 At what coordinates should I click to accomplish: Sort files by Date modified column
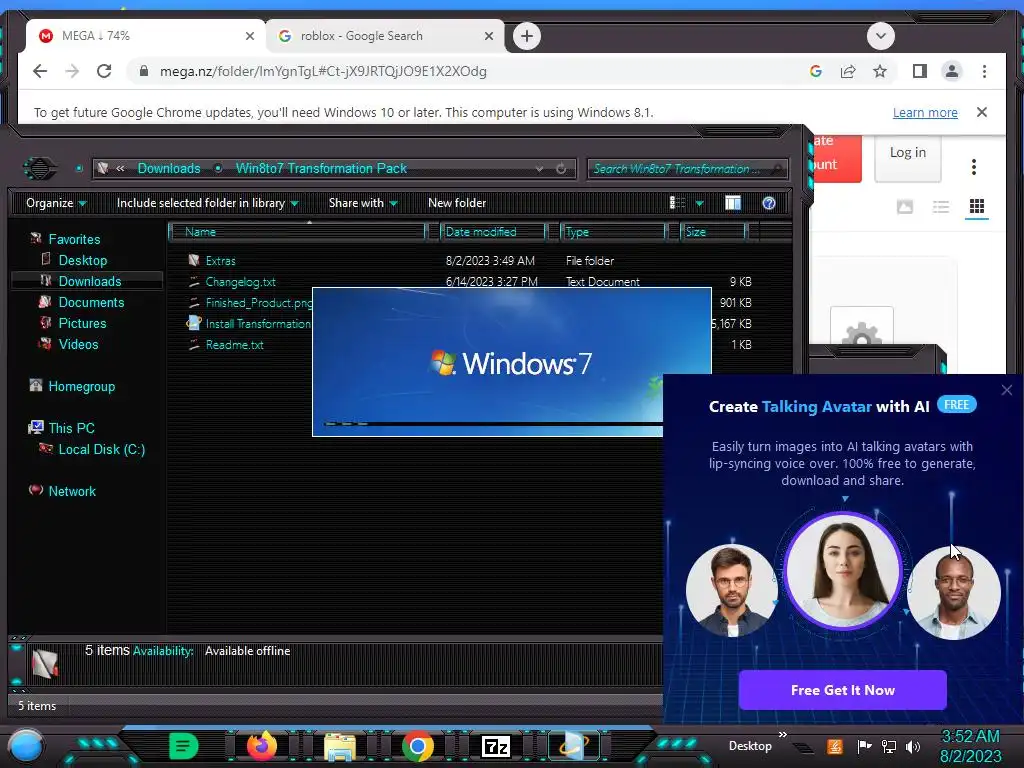(x=493, y=232)
